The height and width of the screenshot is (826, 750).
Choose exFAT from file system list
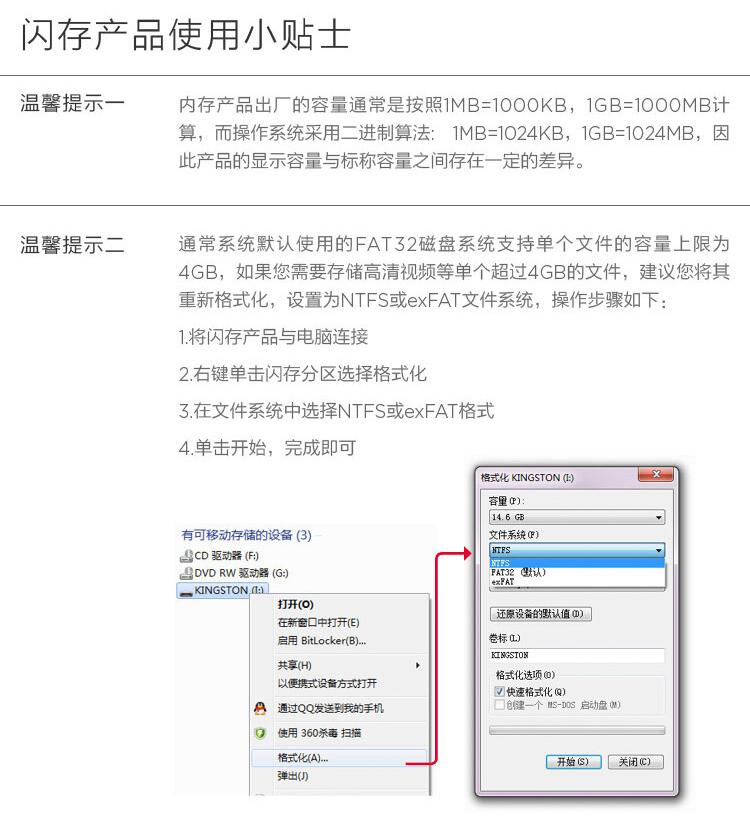click(x=577, y=582)
